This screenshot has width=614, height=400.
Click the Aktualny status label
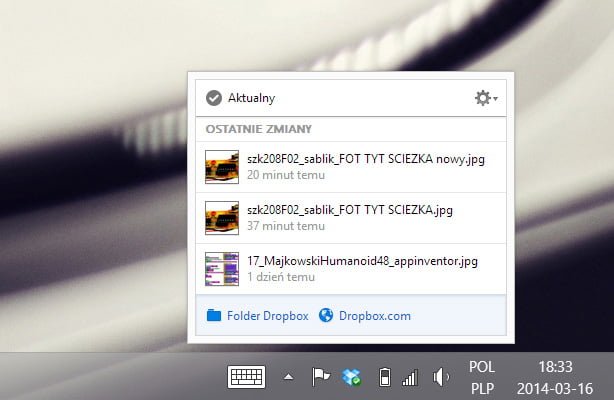(x=251, y=98)
